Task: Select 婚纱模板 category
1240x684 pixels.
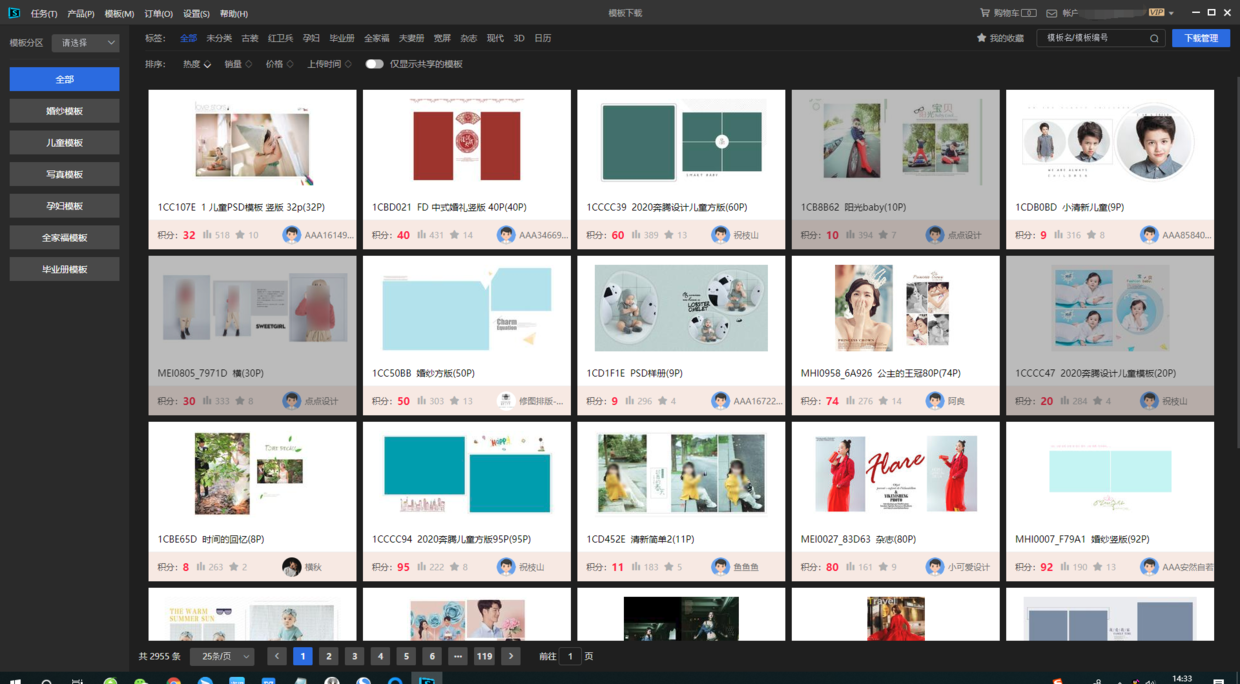Action: click(64, 111)
